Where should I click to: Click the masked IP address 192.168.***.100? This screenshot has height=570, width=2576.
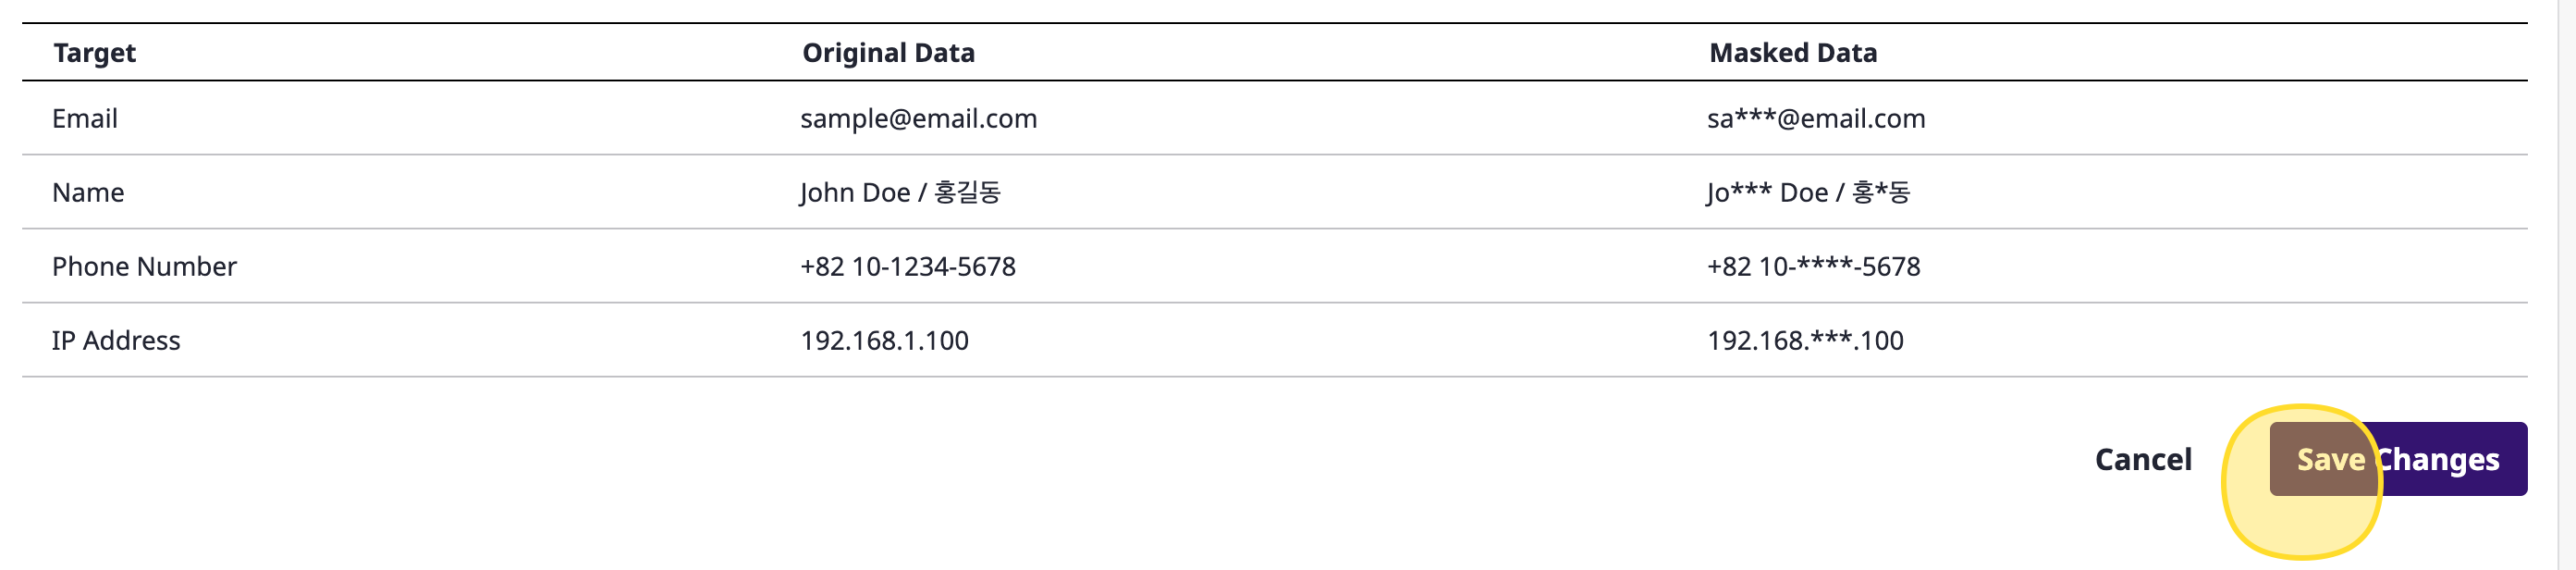coord(1805,341)
